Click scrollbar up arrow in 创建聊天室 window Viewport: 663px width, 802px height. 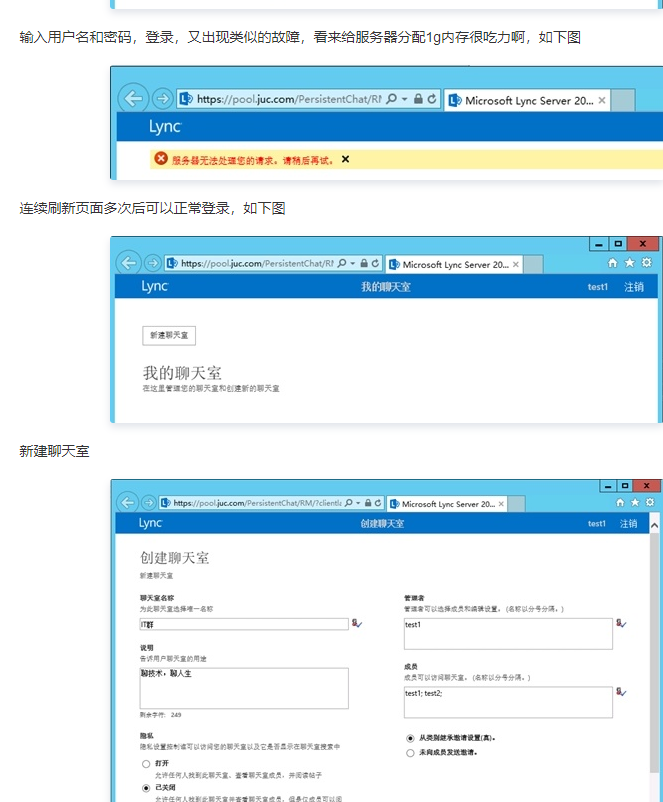pyautogui.click(x=654, y=525)
